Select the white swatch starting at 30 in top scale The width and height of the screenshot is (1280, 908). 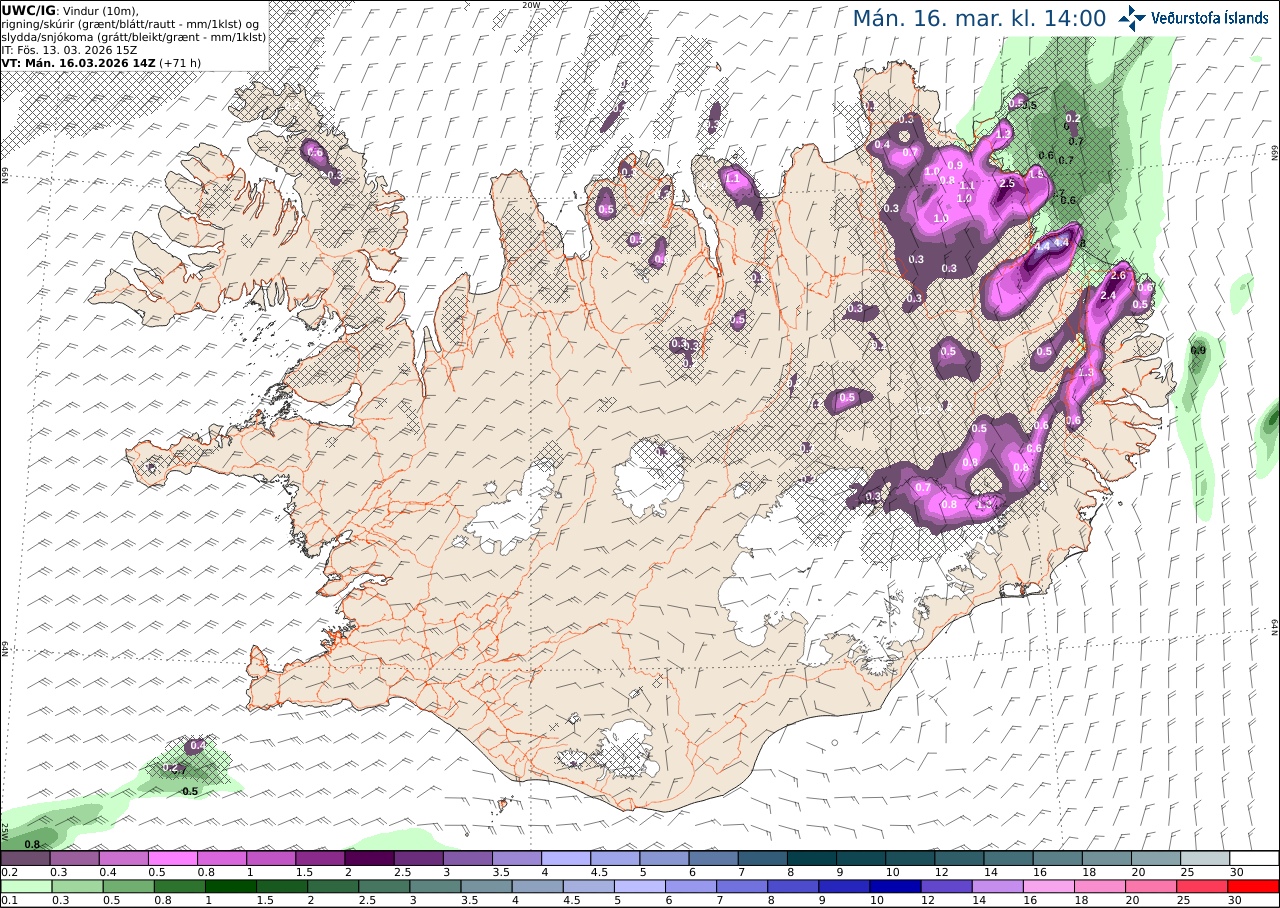point(1254,858)
